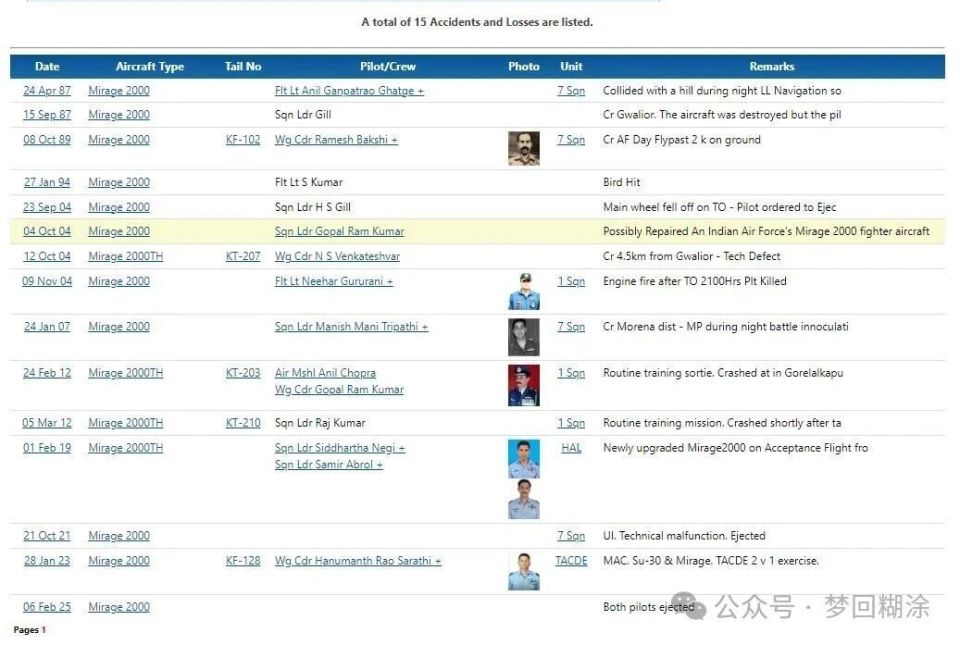Open Sqn Ldr Gopal Ram Kumar link
Screen dimensions: 960x645
(x=339, y=231)
